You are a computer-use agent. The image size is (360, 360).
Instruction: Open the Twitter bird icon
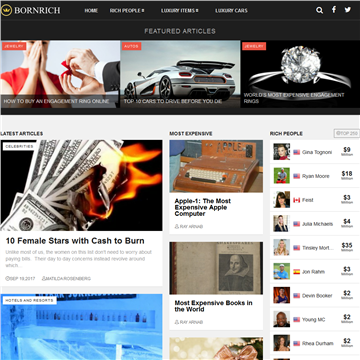click(x=348, y=10)
